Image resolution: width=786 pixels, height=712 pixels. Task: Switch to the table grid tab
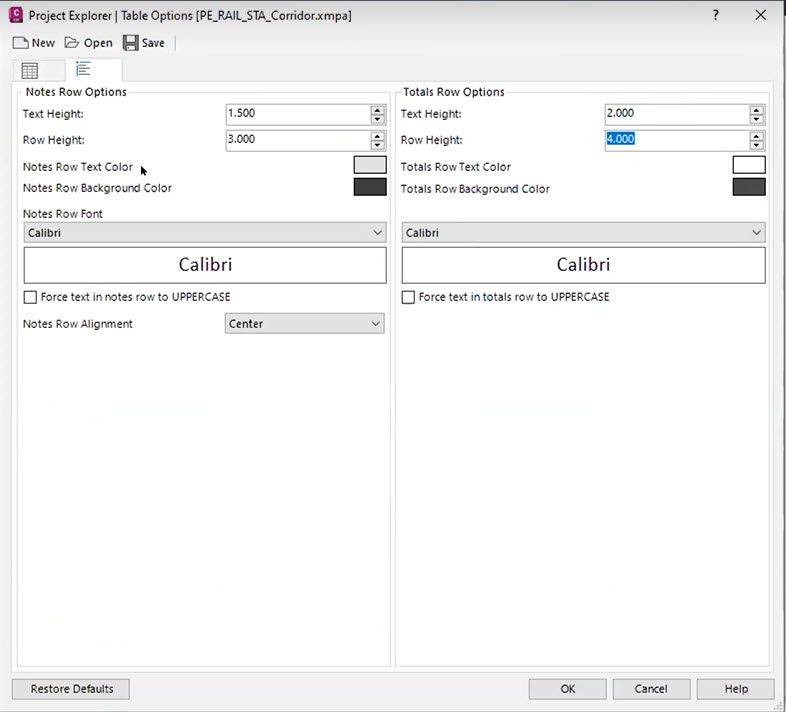point(30,71)
